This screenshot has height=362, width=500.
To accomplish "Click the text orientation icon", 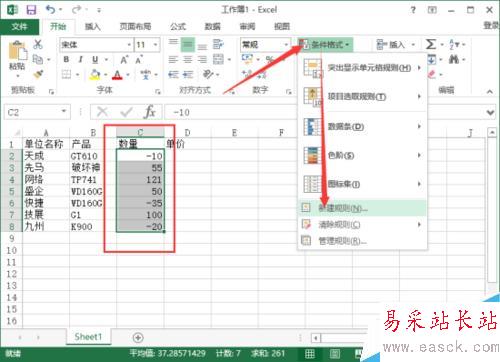I will pyautogui.click(x=208, y=74).
